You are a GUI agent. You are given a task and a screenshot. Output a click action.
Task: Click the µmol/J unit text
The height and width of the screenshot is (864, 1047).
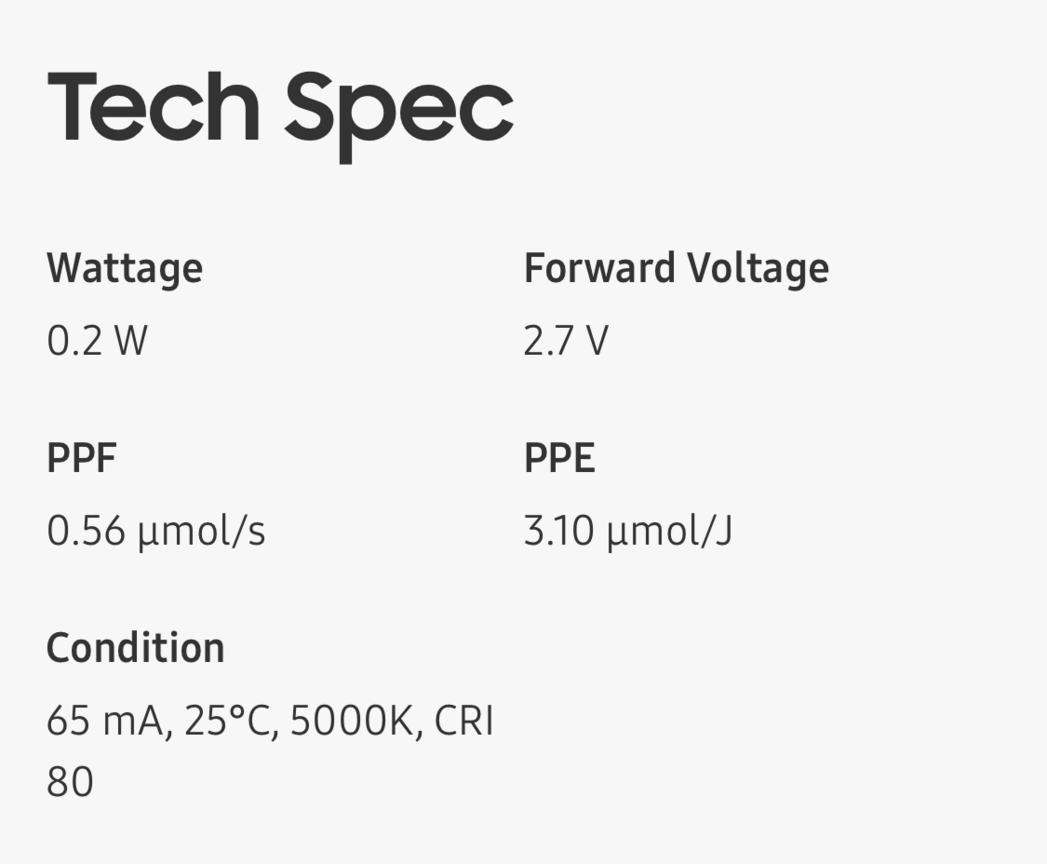click(670, 532)
